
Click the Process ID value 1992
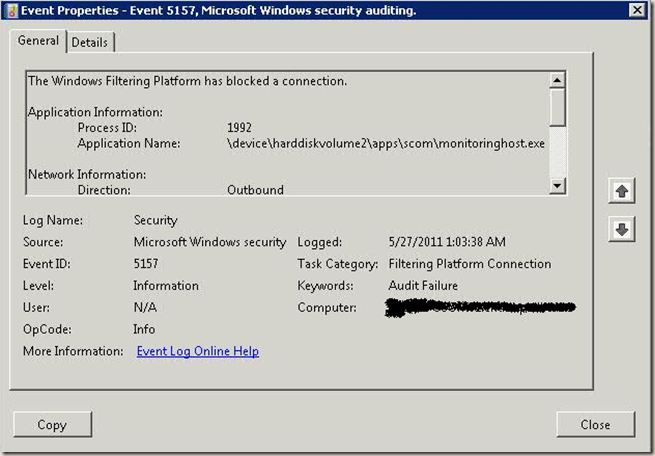(239, 127)
